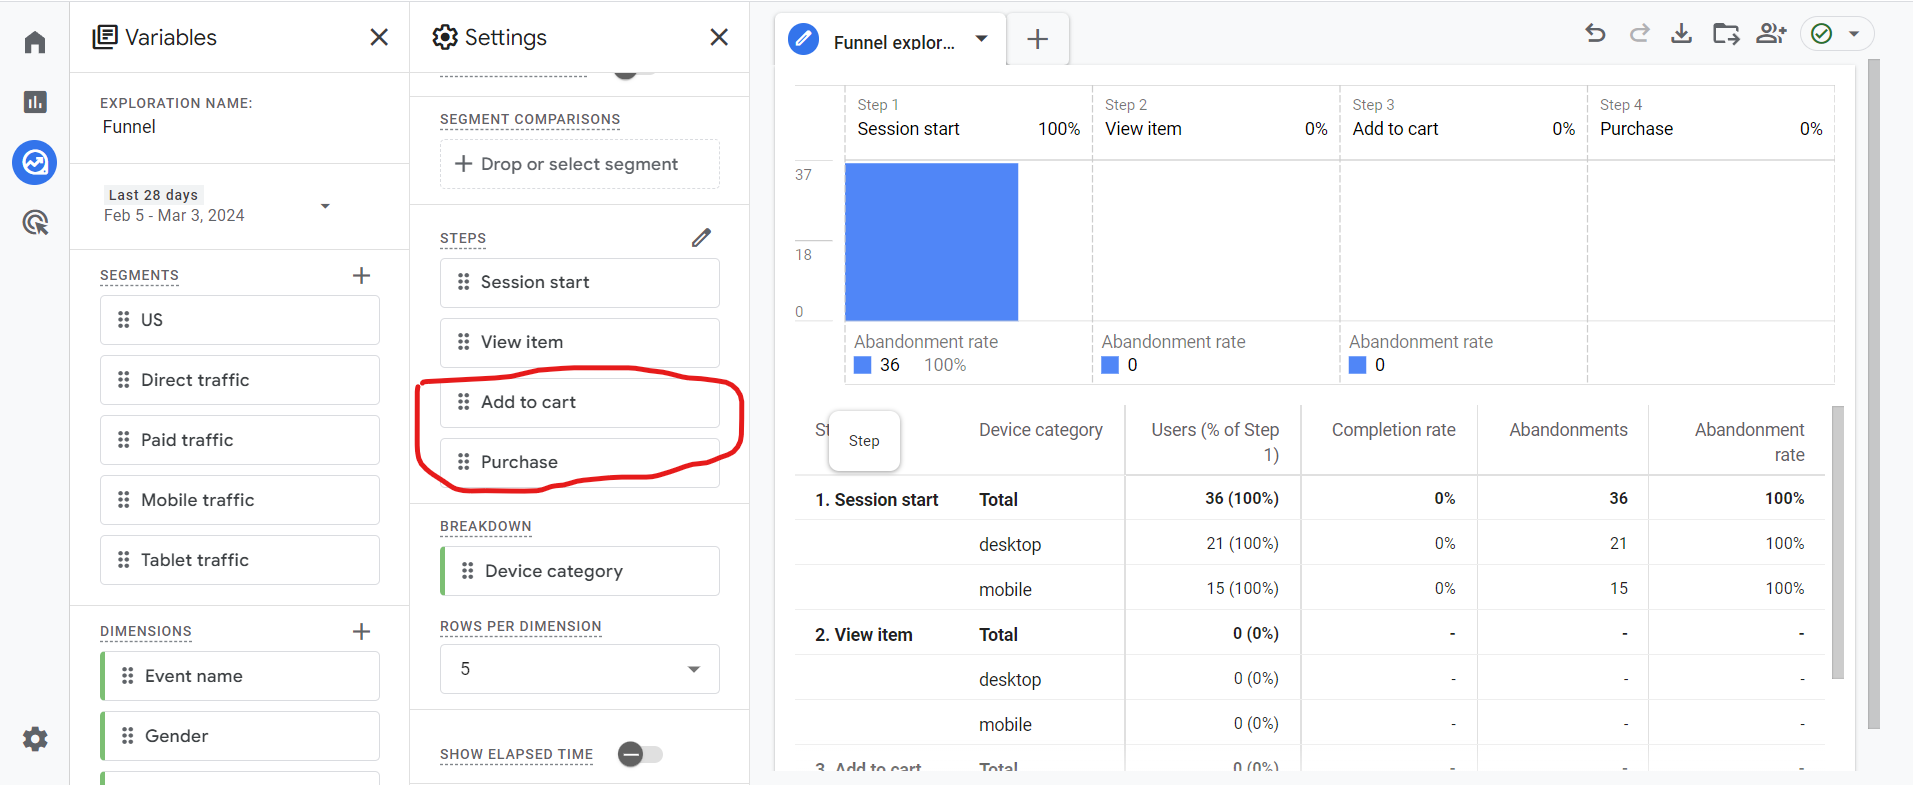1913x785 pixels.
Task: Open the Home icon in left sidebar
Action: (x=35, y=42)
